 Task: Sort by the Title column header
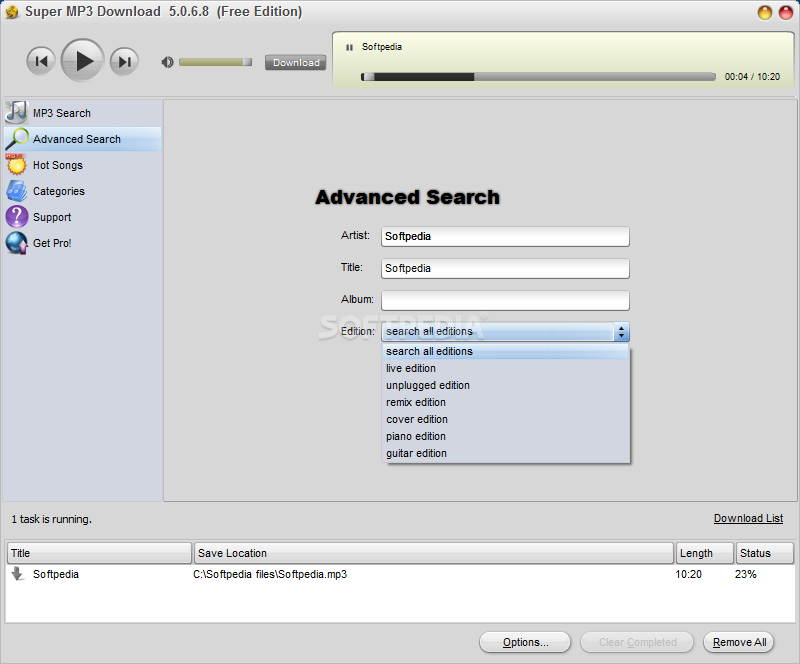[99, 553]
